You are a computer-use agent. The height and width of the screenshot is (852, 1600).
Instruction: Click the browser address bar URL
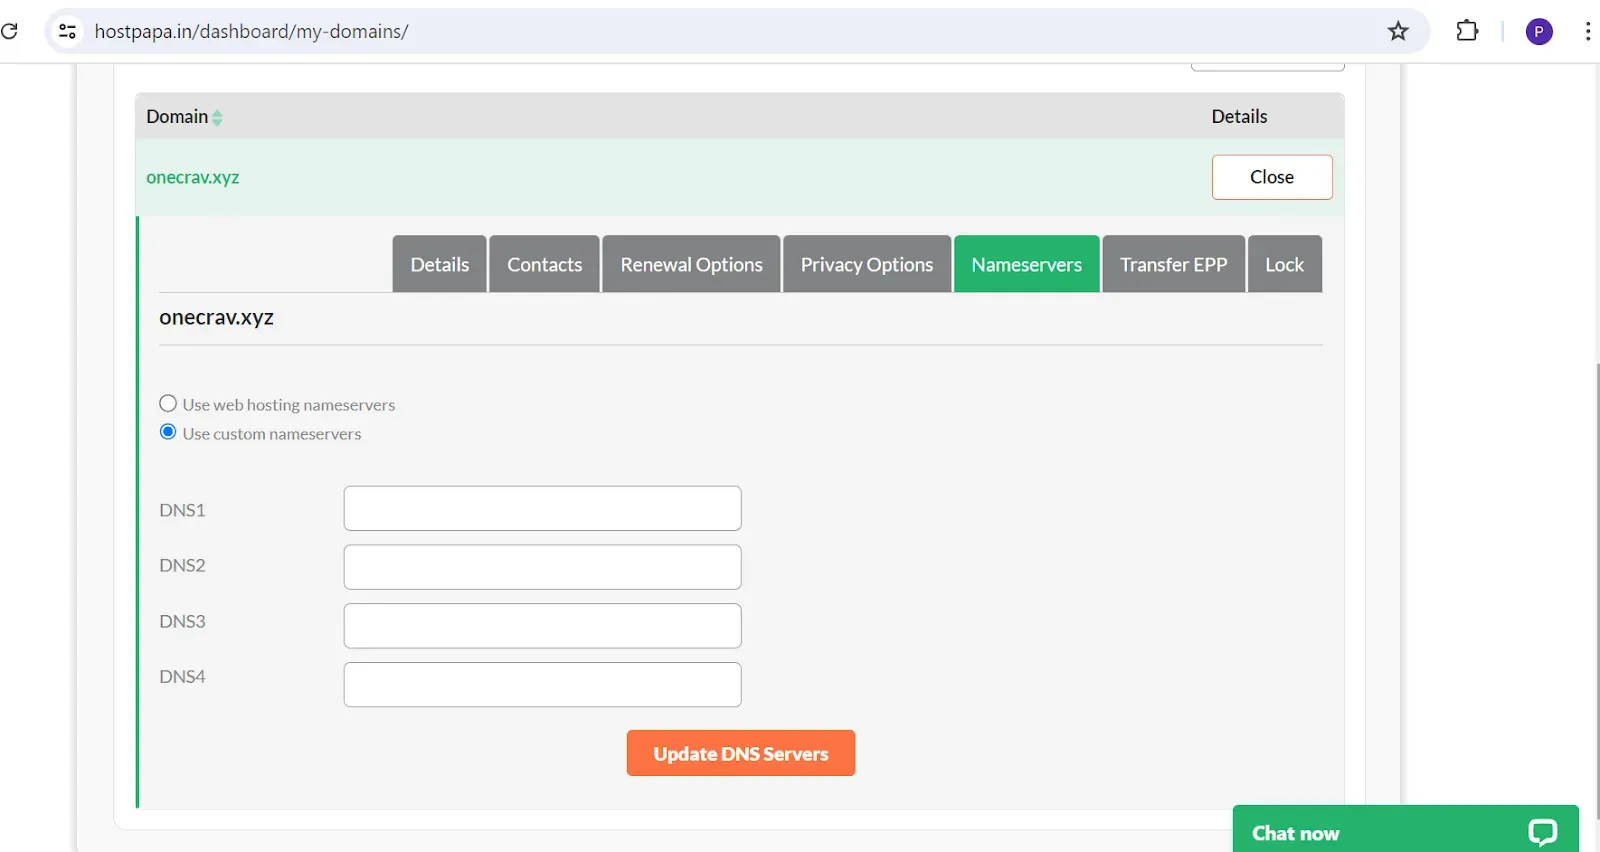tap(252, 31)
